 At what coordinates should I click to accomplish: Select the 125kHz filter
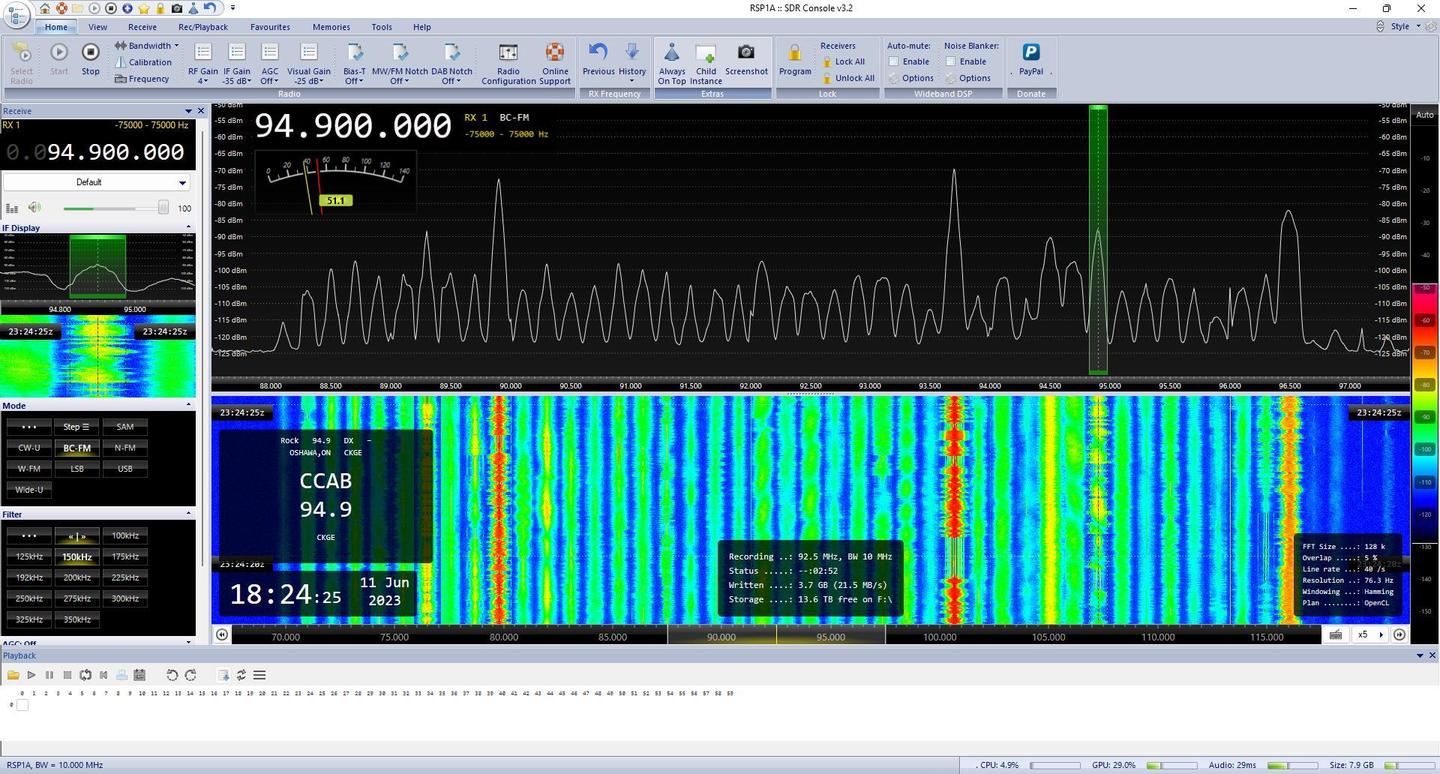pyautogui.click(x=29, y=556)
